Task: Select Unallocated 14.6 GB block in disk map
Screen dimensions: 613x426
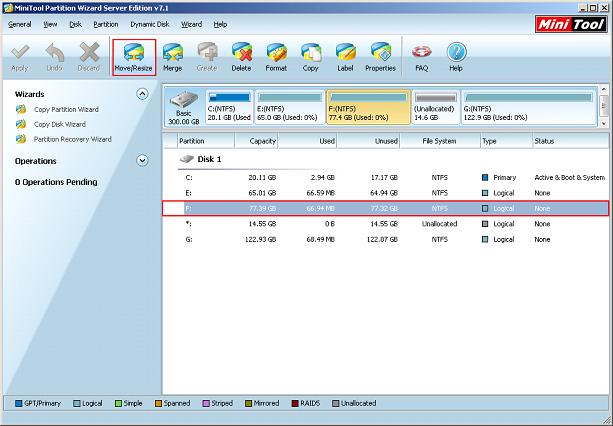Action: tap(436, 107)
